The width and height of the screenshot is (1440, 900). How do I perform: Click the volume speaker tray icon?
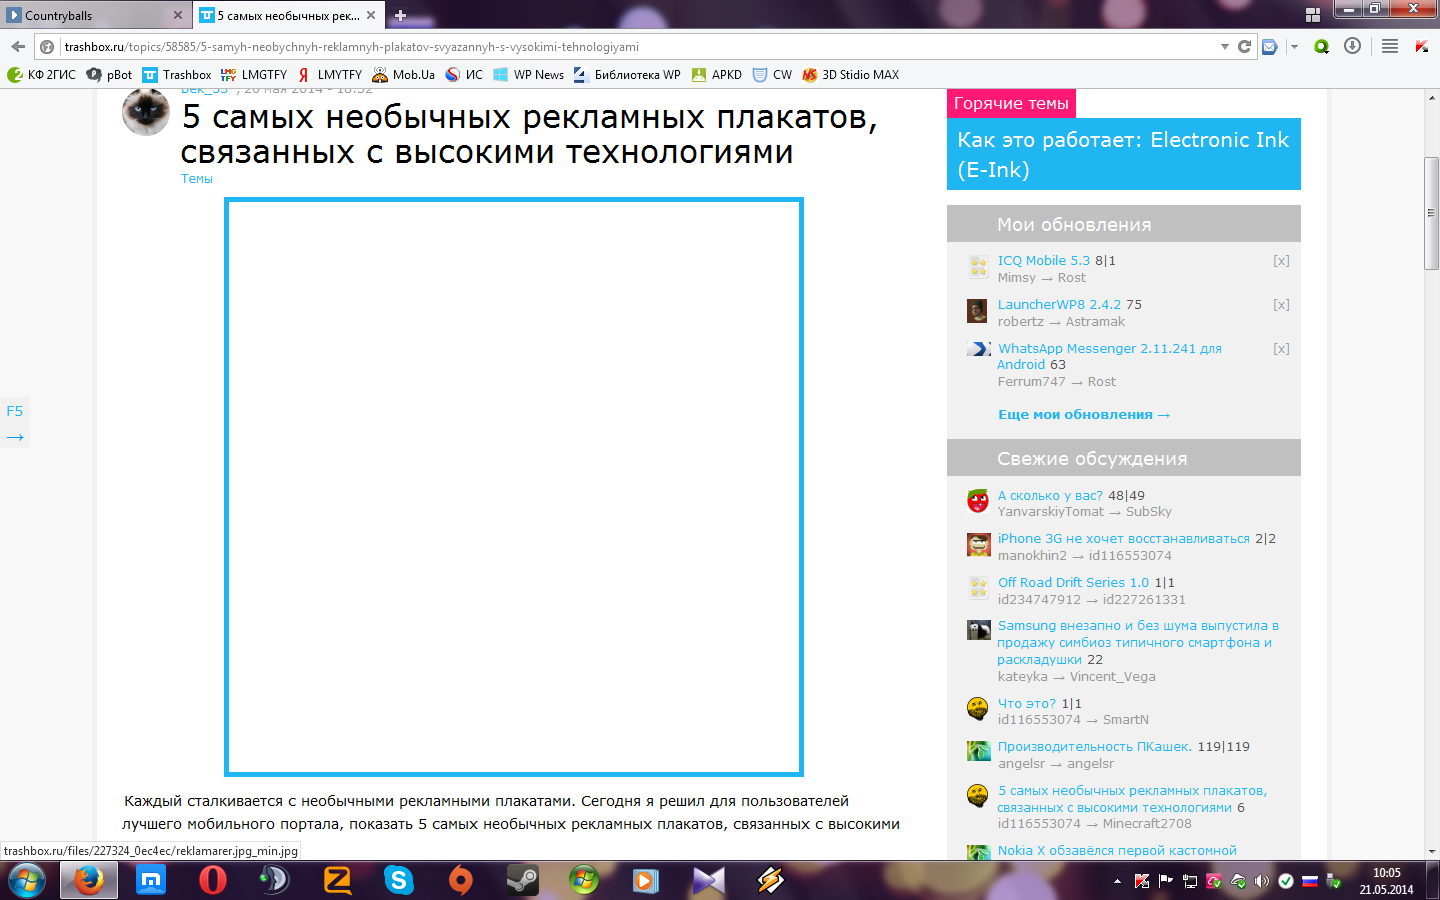pos(1262,881)
